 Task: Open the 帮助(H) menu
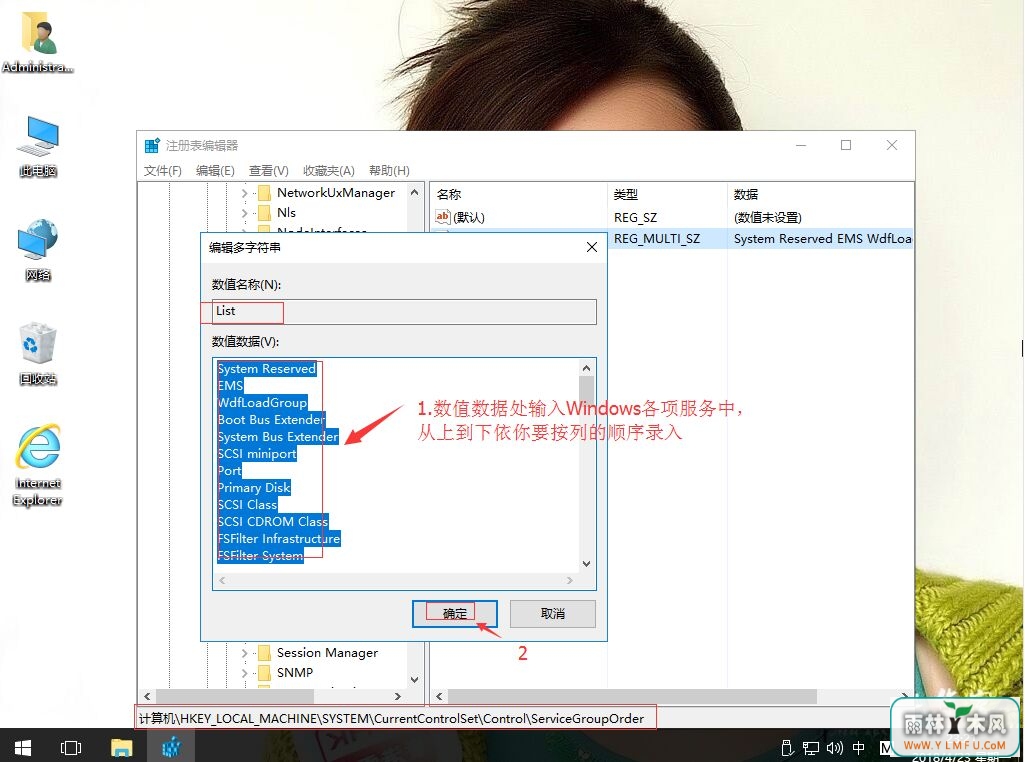pos(389,171)
